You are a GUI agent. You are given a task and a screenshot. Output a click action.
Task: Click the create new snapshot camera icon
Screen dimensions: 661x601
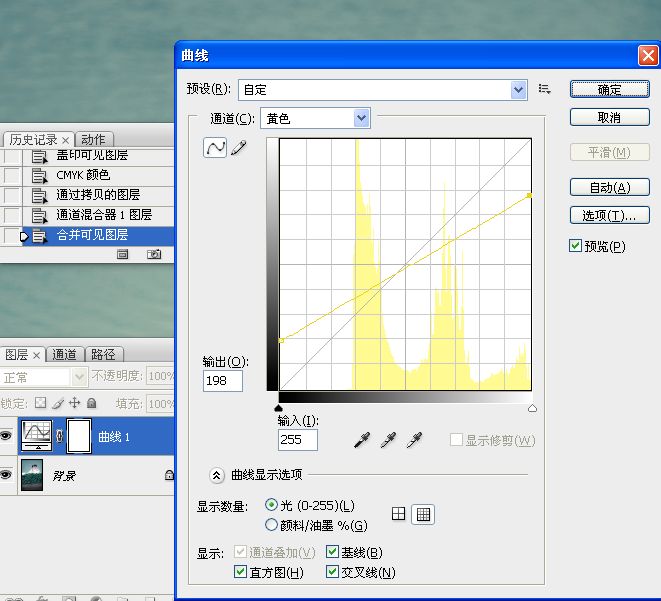(x=154, y=254)
